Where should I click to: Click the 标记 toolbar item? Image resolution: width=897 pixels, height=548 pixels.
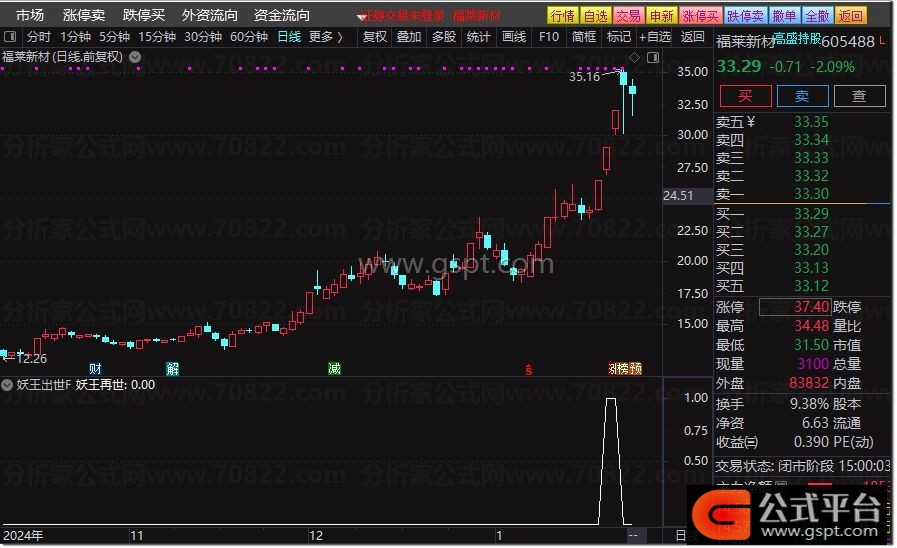point(619,37)
